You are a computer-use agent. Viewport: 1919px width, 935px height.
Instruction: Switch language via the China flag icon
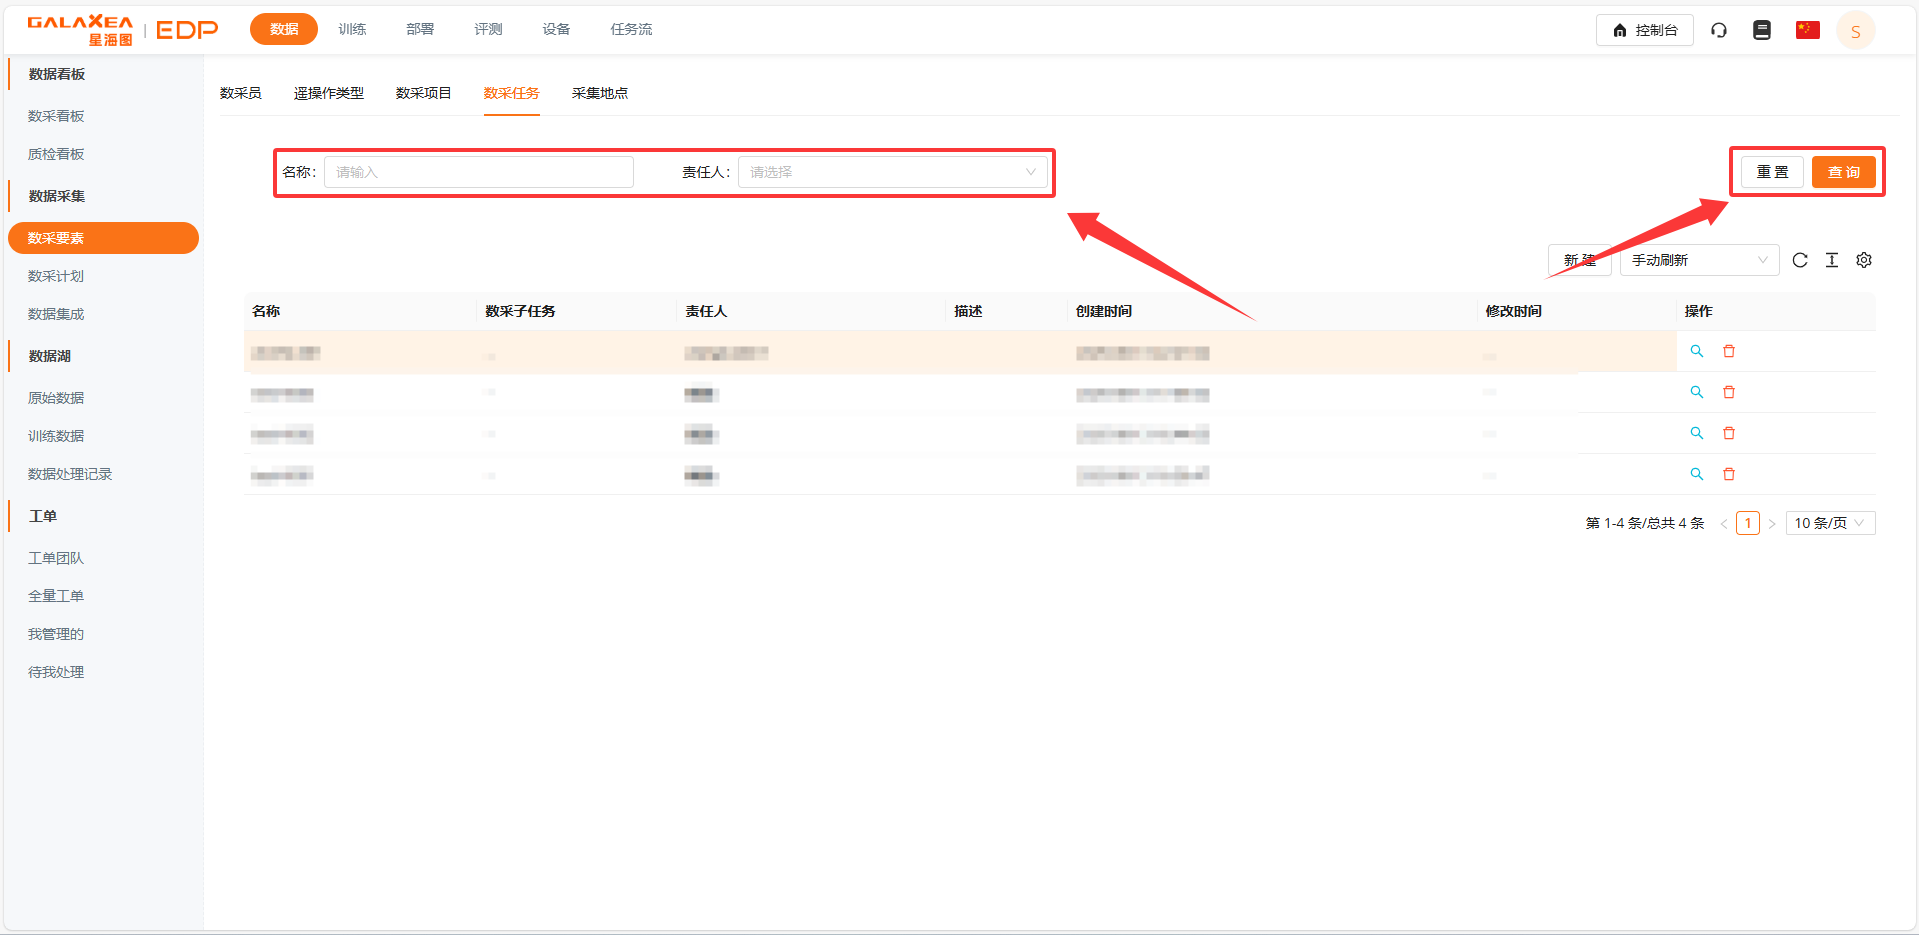(1807, 30)
